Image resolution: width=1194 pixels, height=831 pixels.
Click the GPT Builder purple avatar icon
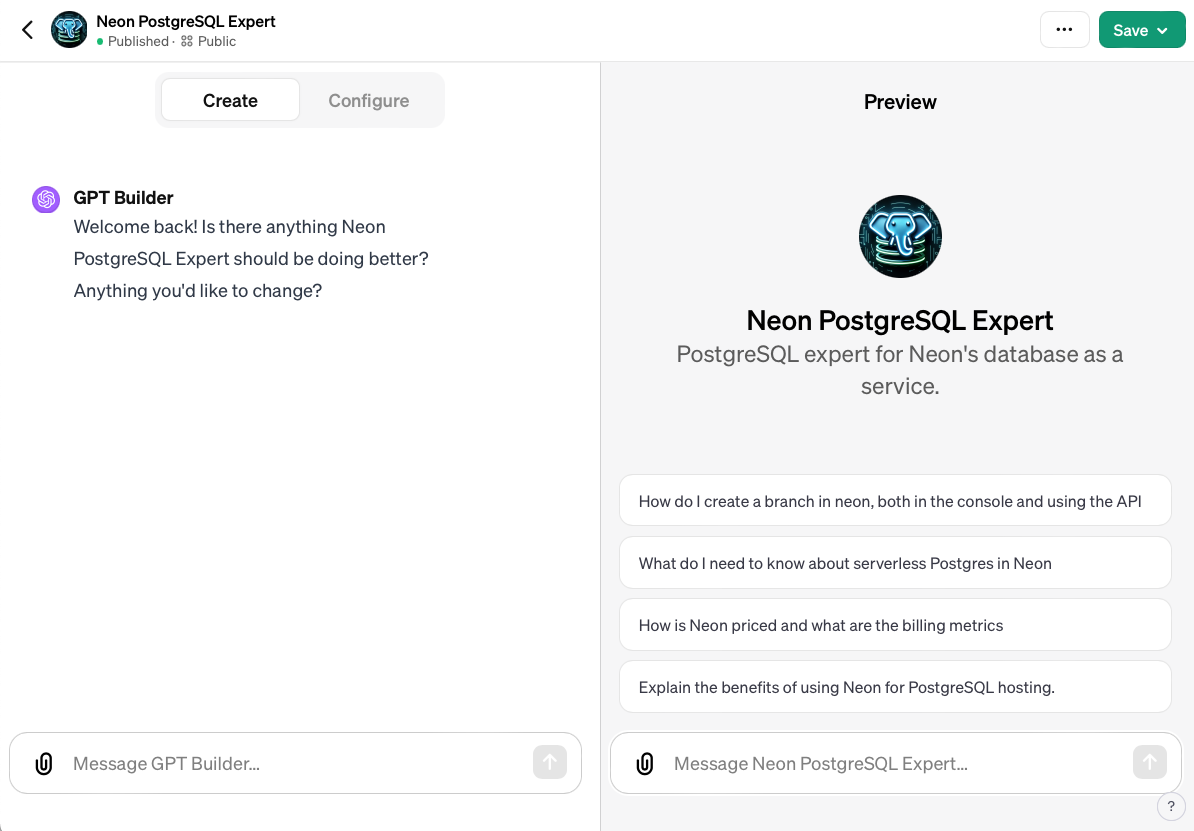coord(46,199)
